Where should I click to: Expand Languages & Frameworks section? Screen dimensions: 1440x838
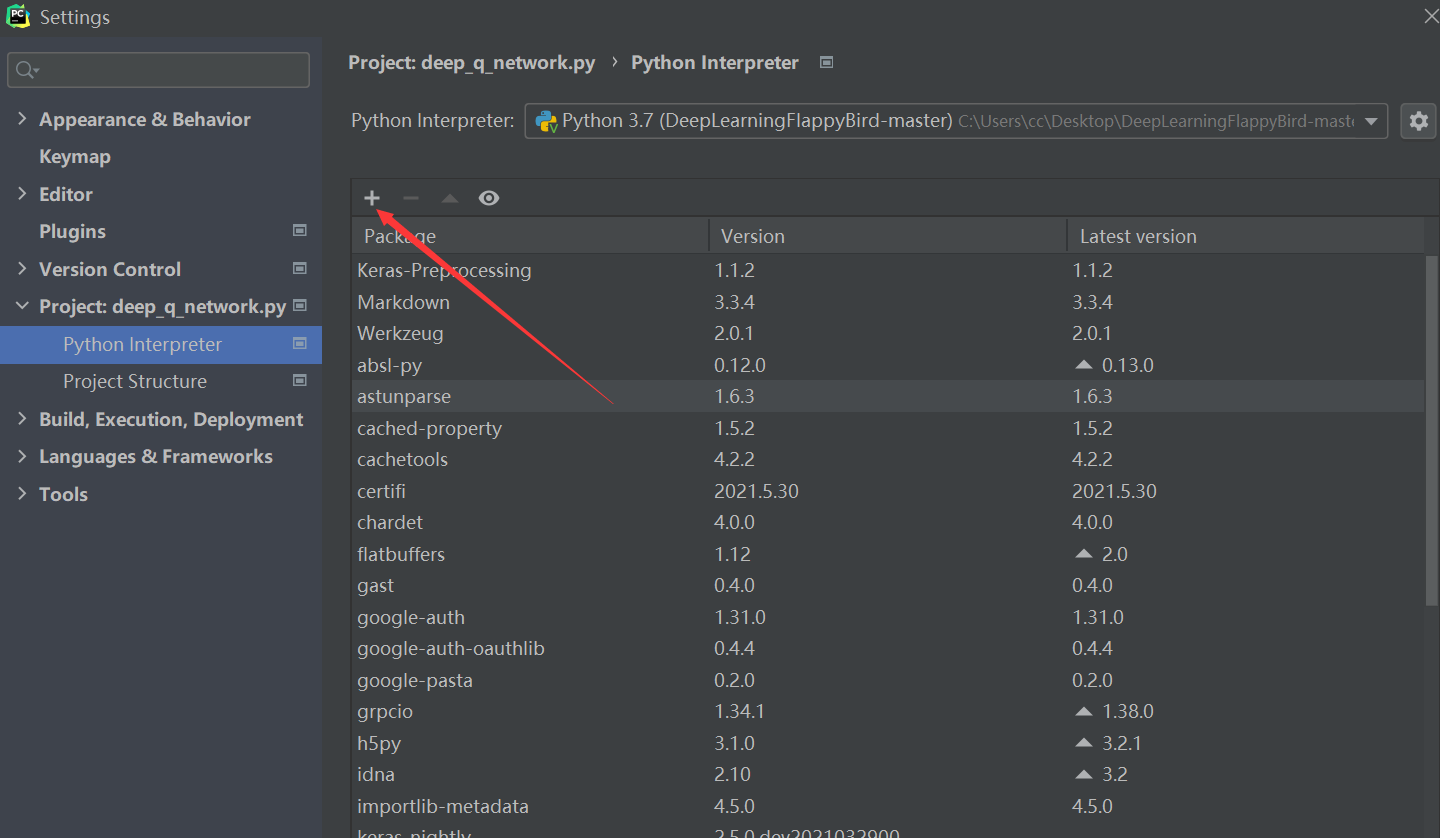[22, 456]
